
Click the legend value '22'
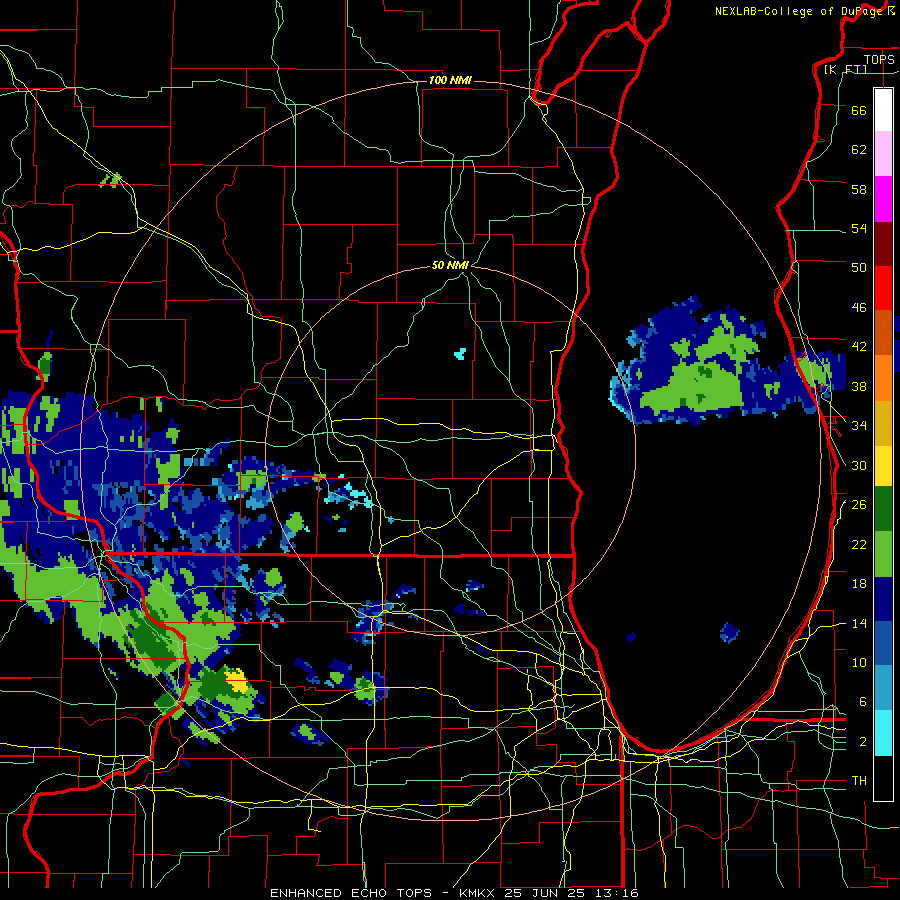[859, 544]
